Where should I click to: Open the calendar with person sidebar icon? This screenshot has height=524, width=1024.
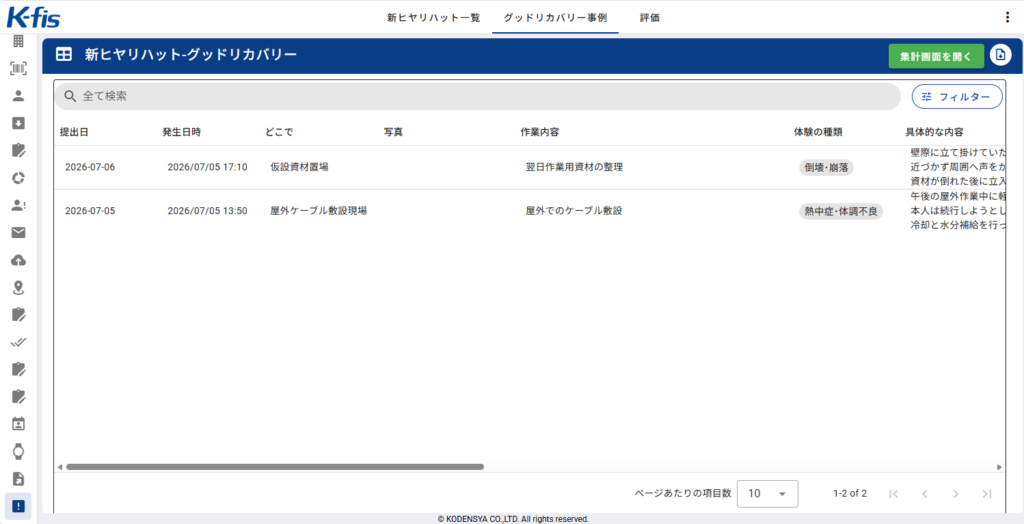[18, 423]
